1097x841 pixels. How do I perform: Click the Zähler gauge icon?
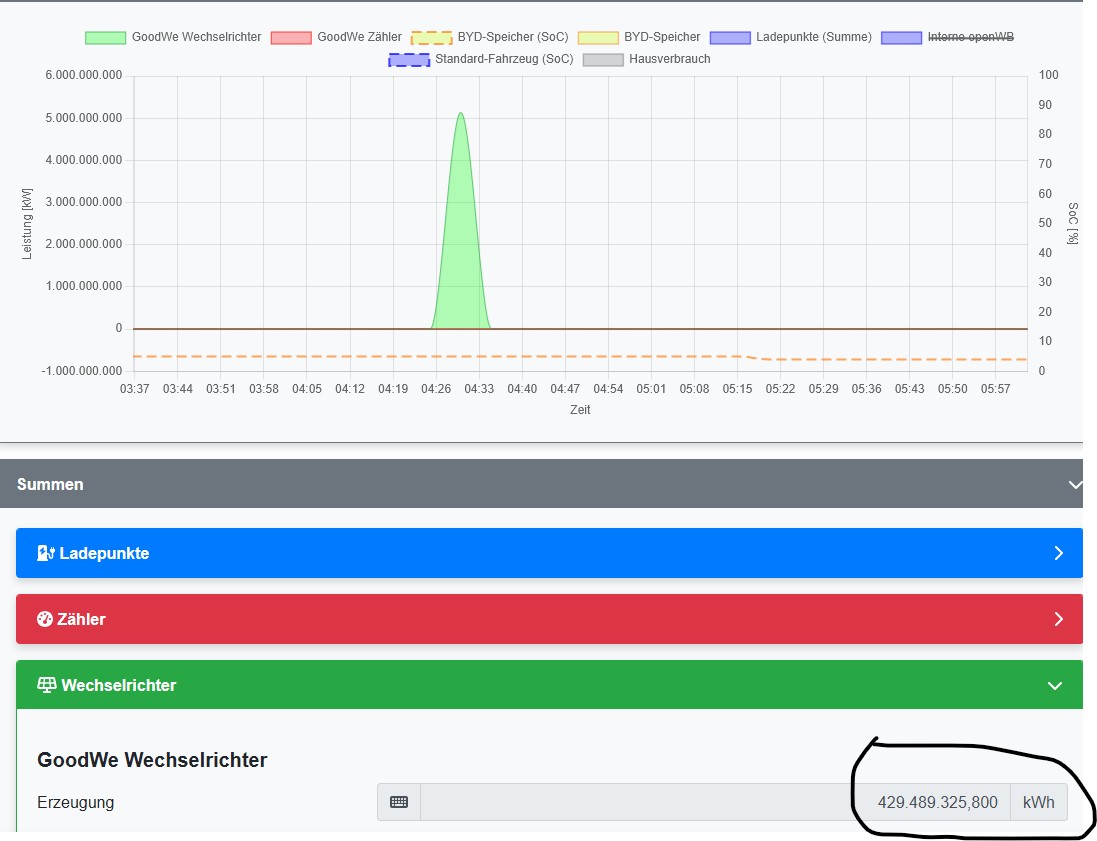(45, 619)
